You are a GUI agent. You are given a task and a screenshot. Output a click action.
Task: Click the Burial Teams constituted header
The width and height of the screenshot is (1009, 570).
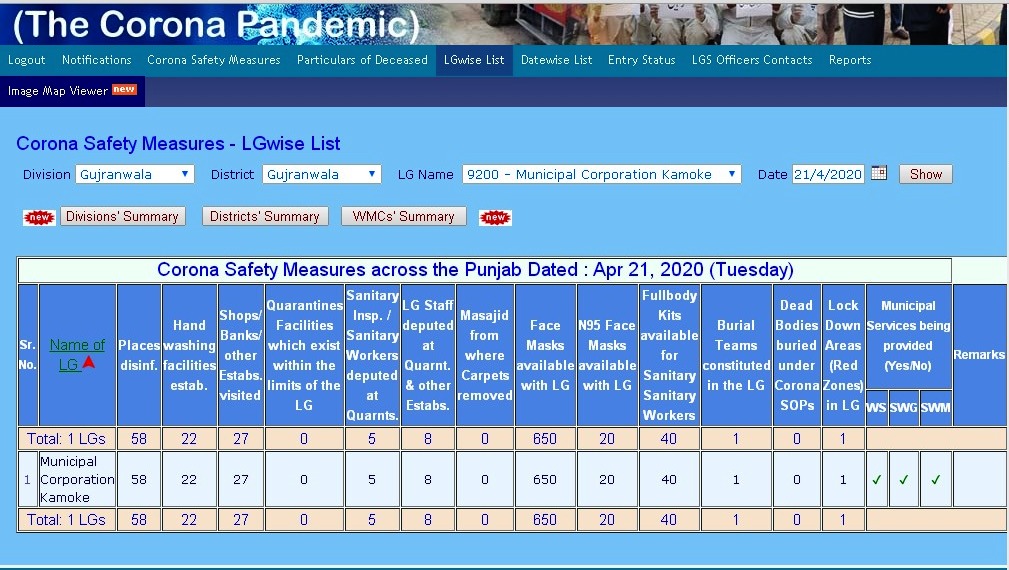[x=736, y=355]
